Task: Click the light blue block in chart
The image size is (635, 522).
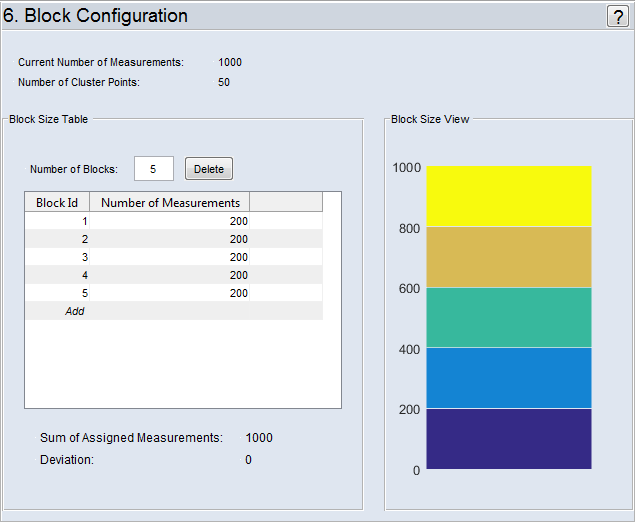Action: click(x=509, y=378)
